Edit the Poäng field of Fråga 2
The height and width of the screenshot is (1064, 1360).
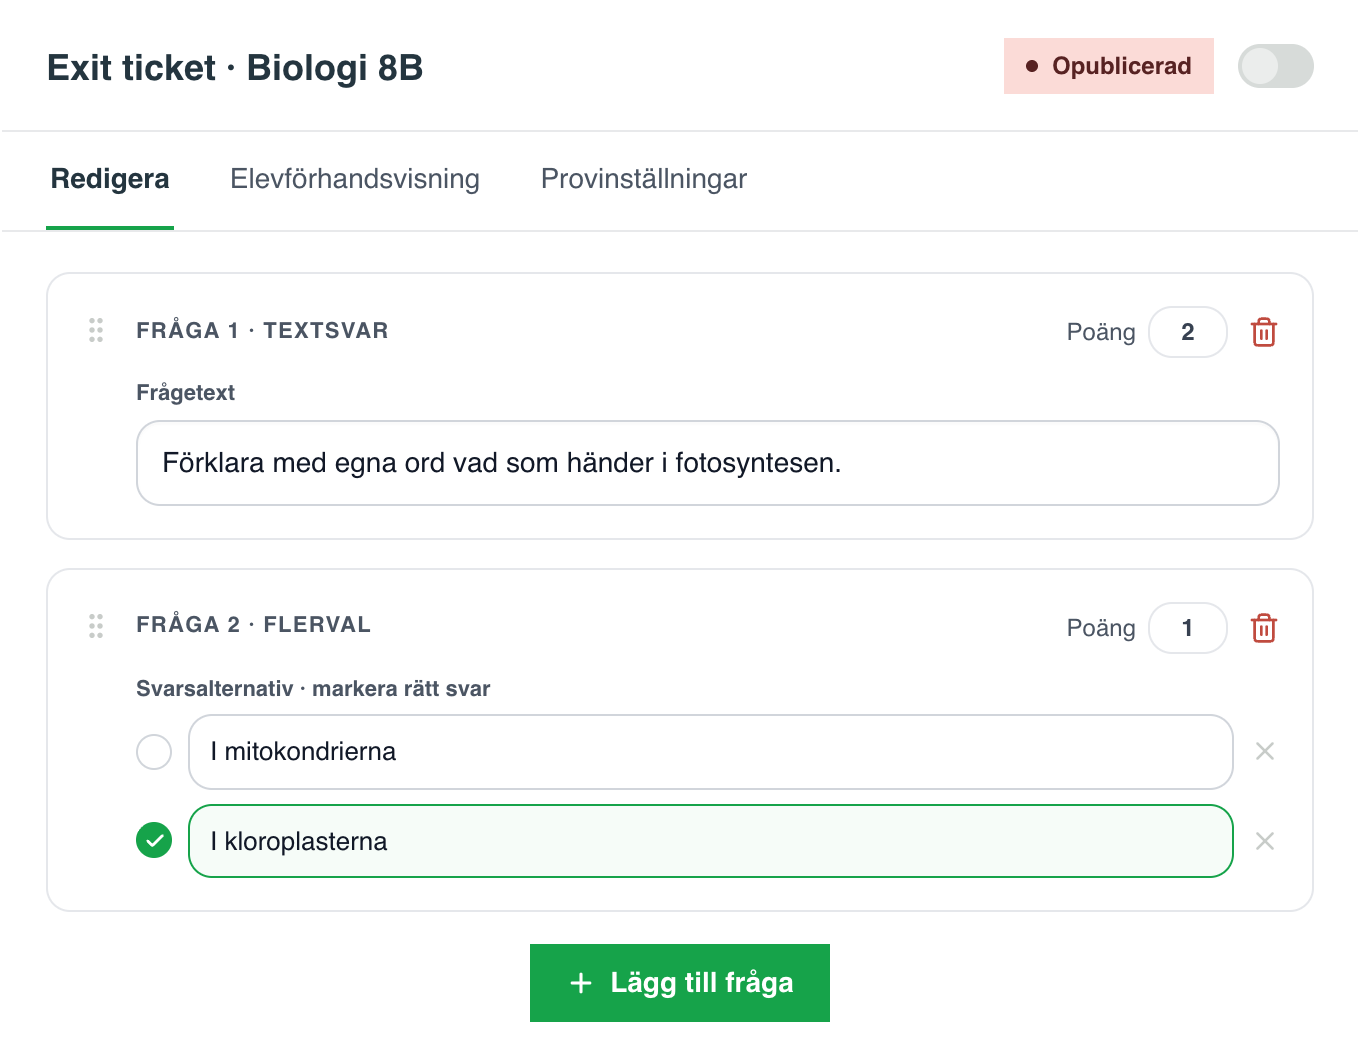(x=1188, y=628)
